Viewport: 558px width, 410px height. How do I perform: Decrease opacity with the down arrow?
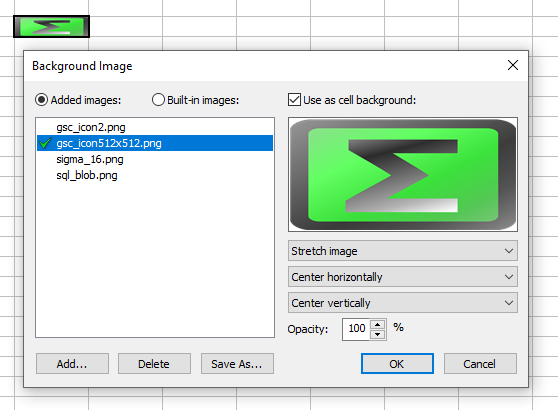[378, 335]
